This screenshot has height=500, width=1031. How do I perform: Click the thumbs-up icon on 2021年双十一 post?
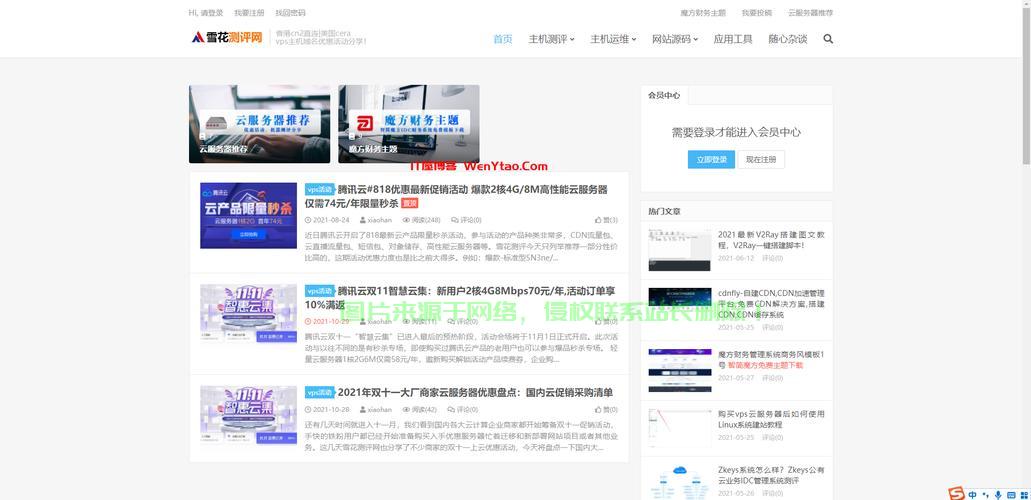click(598, 409)
